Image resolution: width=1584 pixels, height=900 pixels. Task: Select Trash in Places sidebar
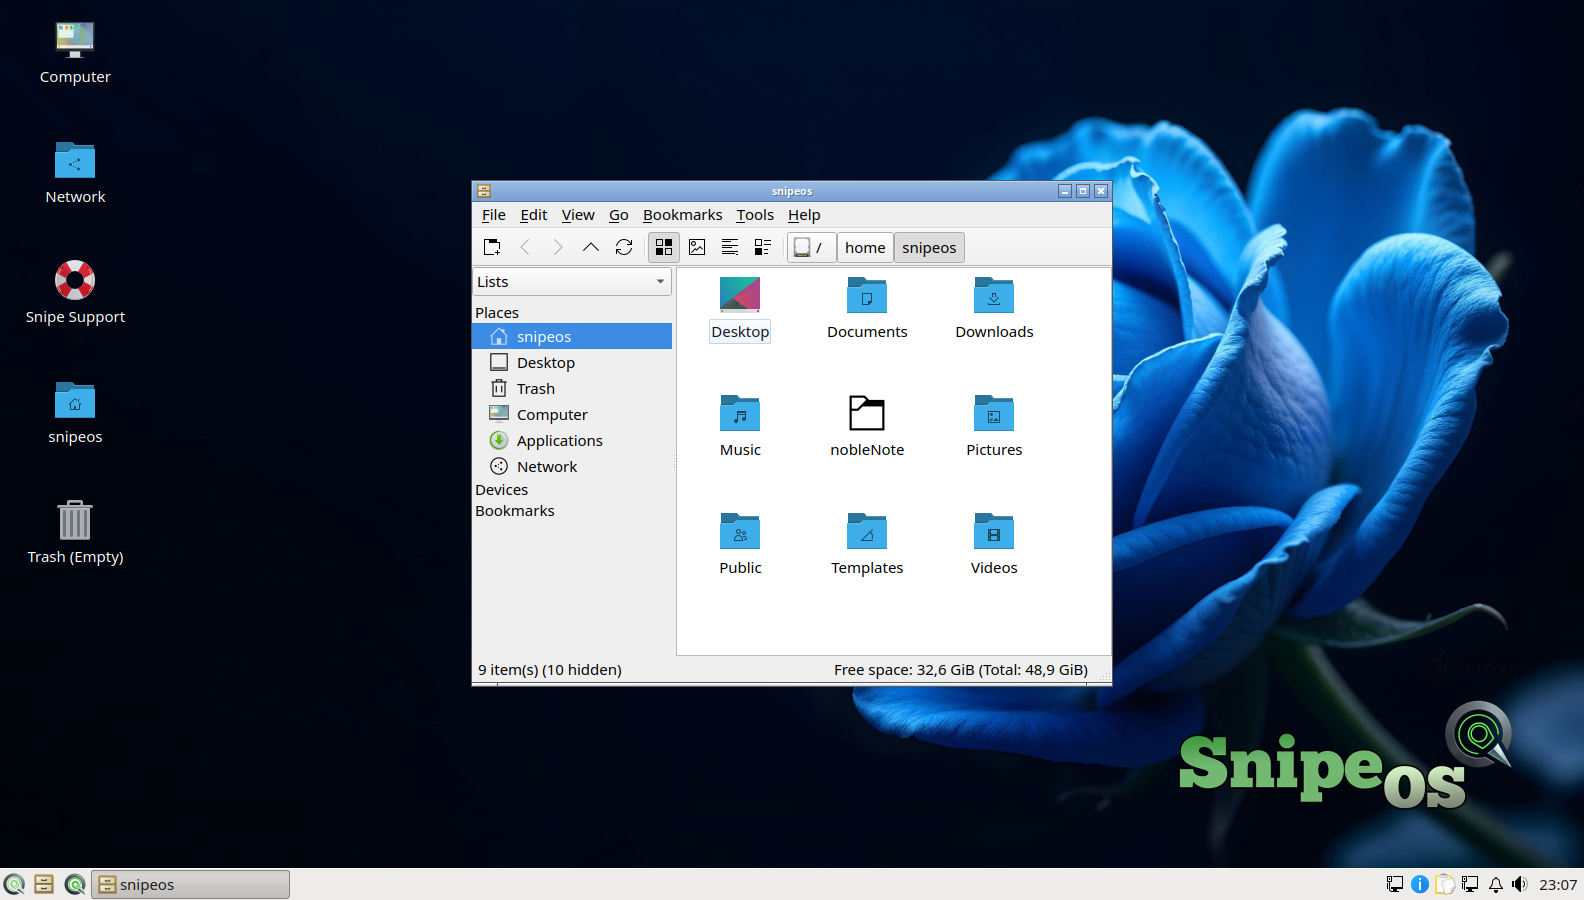click(572, 389)
